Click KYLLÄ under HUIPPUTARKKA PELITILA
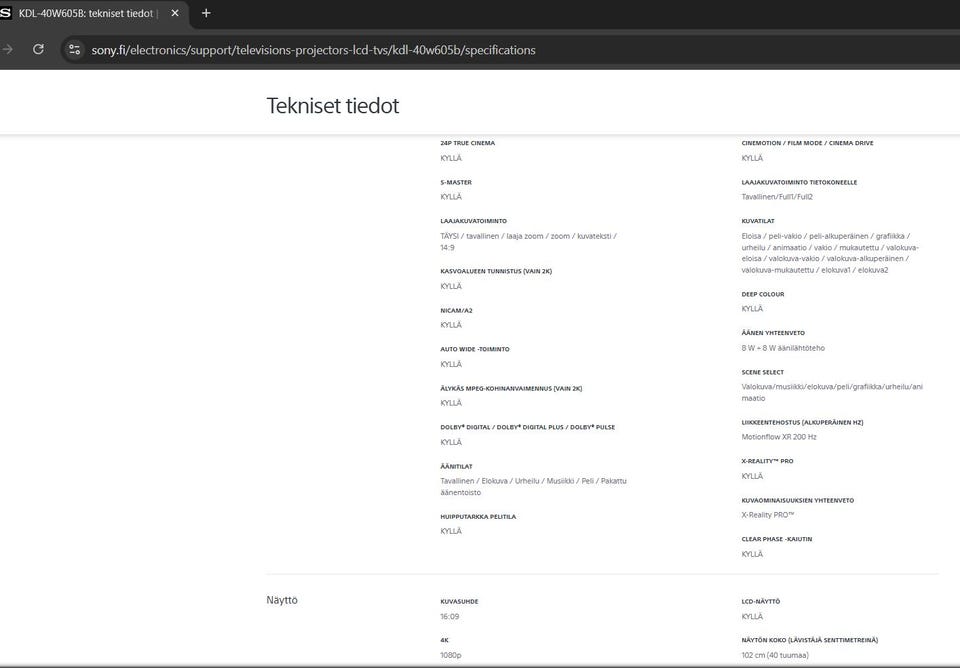 tap(451, 531)
